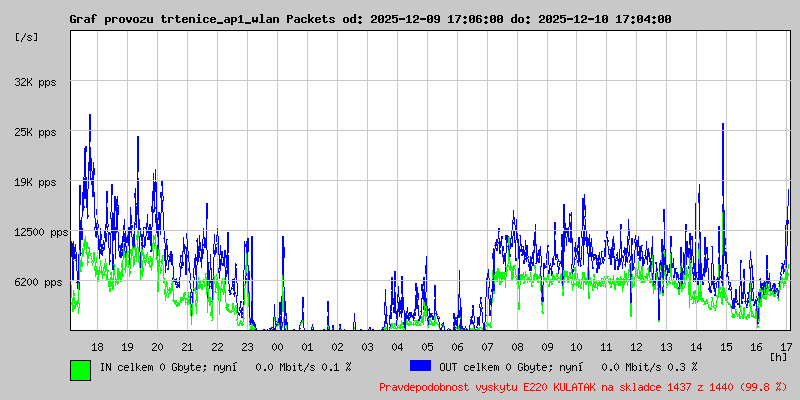The height and width of the screenshot is (400, 800).
Task: Click the '32K pps' y-axis label
Action: [35, 82]
